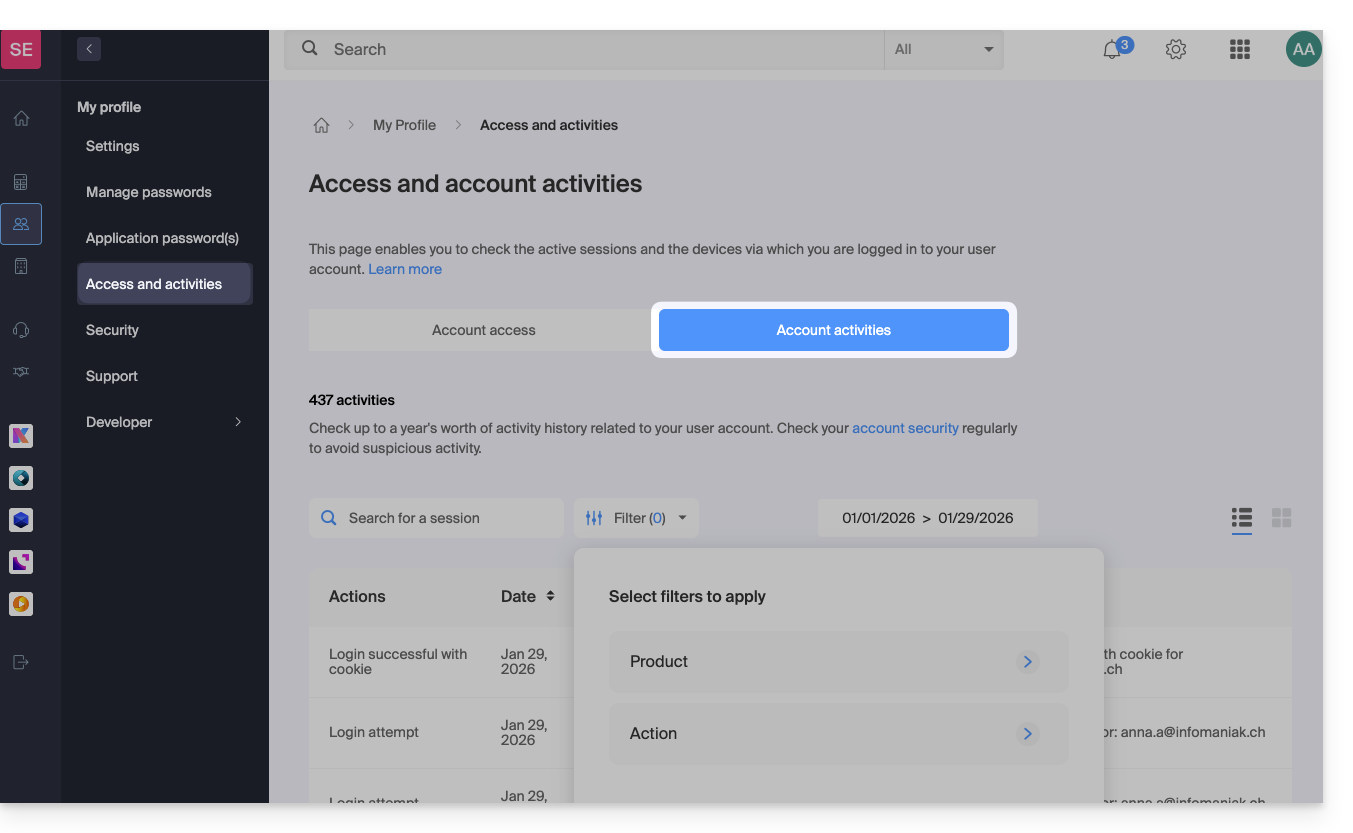Switch to grid view layout
The width and height of the screenshot is (1353, 833).
(x=1281, y=518)
